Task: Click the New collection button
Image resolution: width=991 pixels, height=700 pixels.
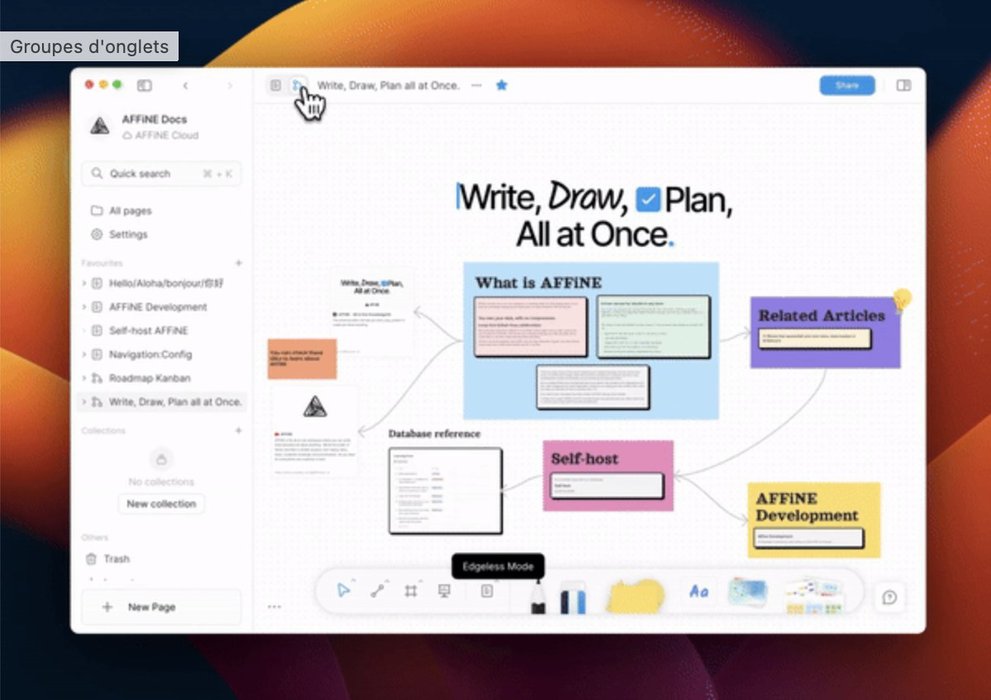Action: pyautogui.click(x=161, y=504)
